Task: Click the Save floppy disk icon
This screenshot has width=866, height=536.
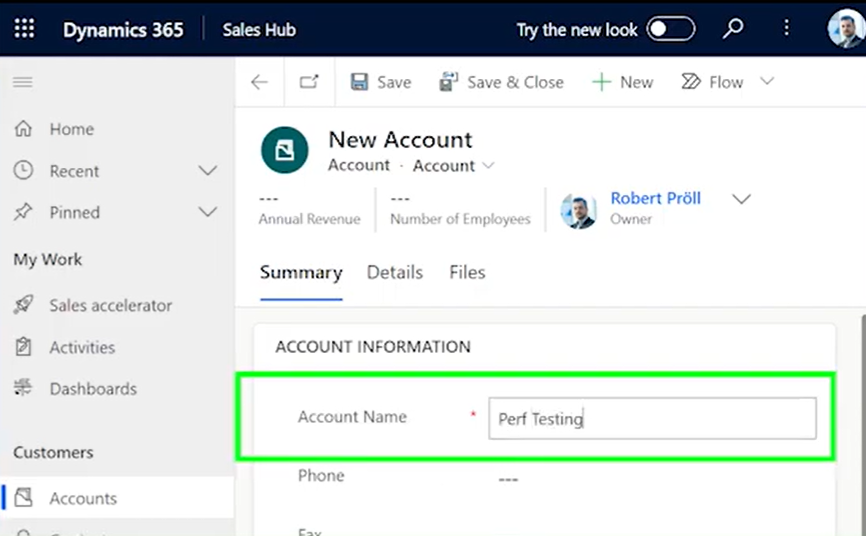Action: 360,82
